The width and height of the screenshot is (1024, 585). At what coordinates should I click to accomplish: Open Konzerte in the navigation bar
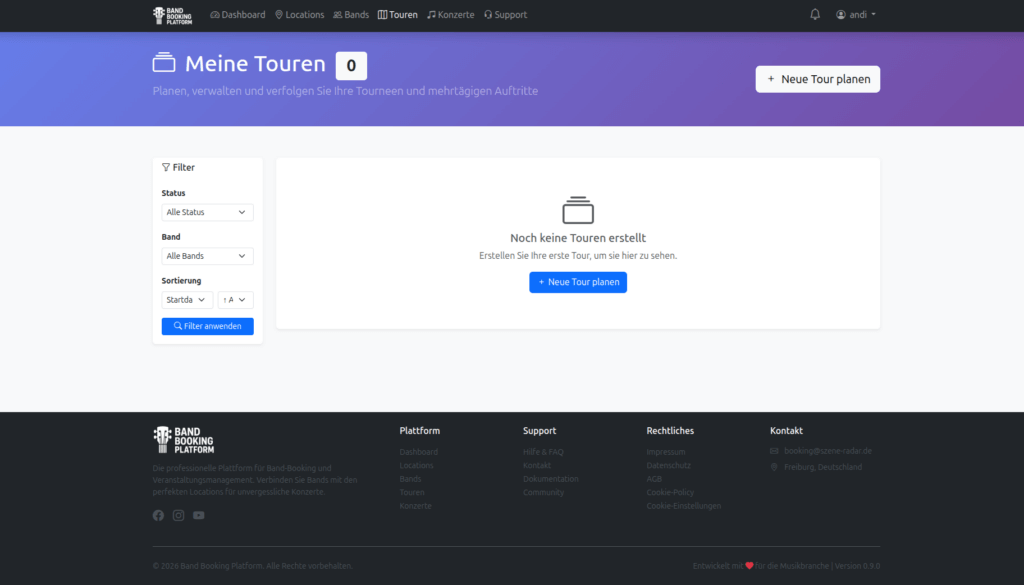click(450, 15)
